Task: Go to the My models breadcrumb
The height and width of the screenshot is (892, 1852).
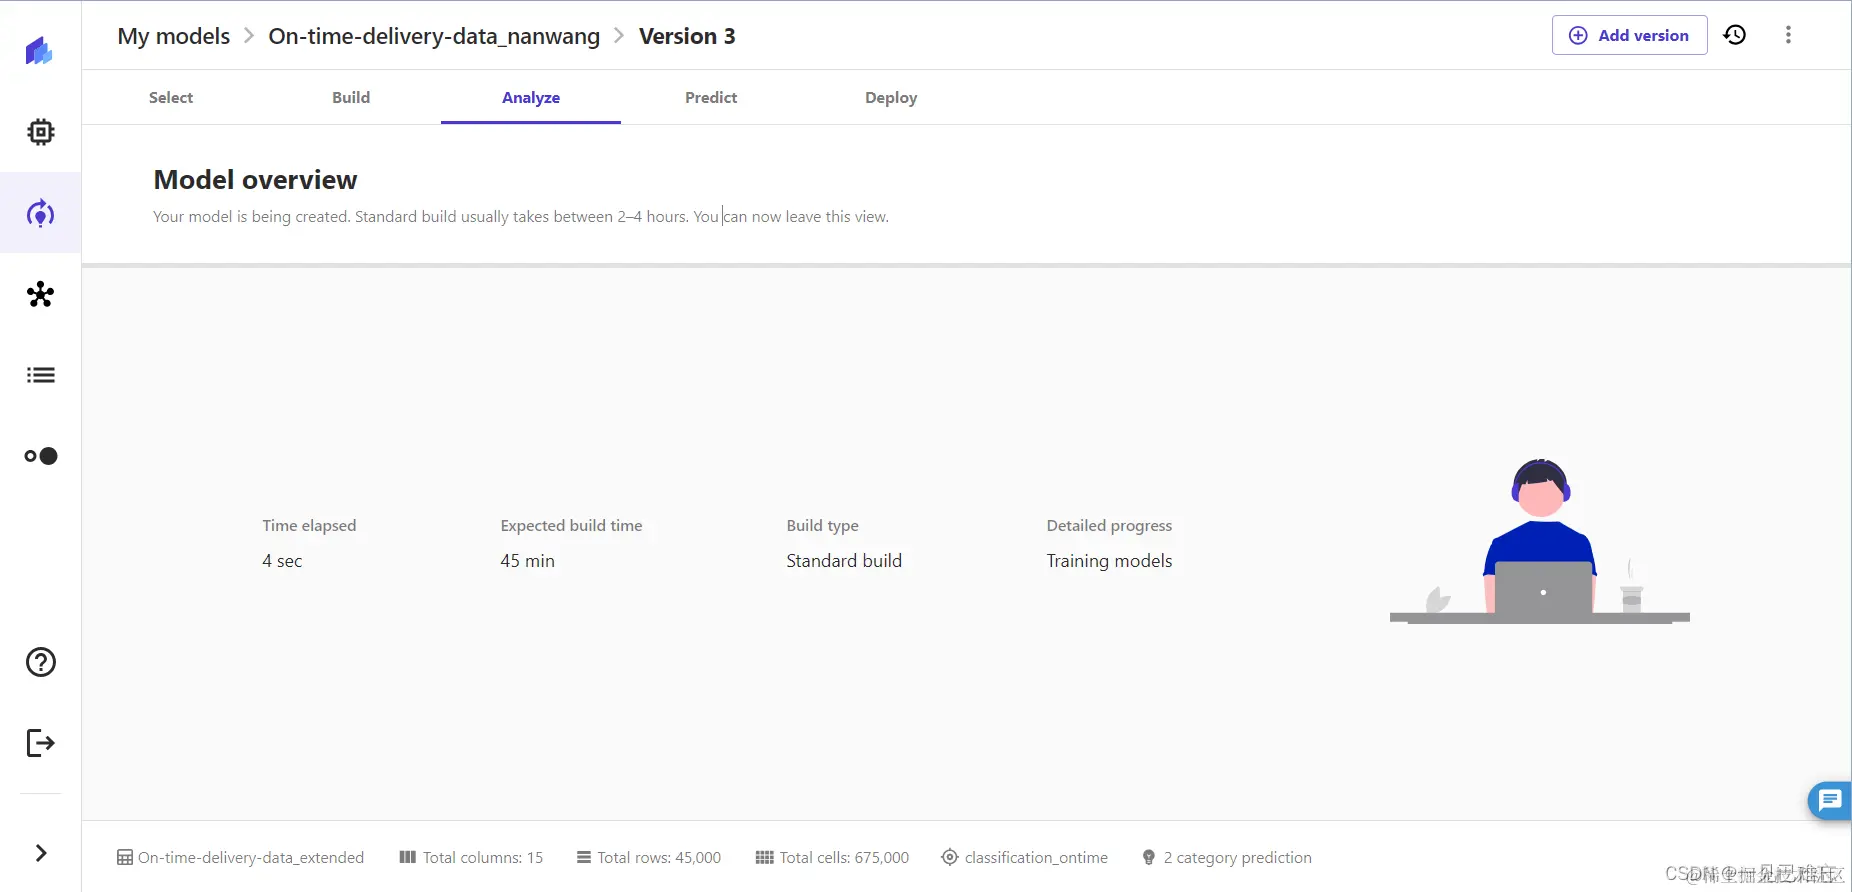Action: click(x=174, y=36)
